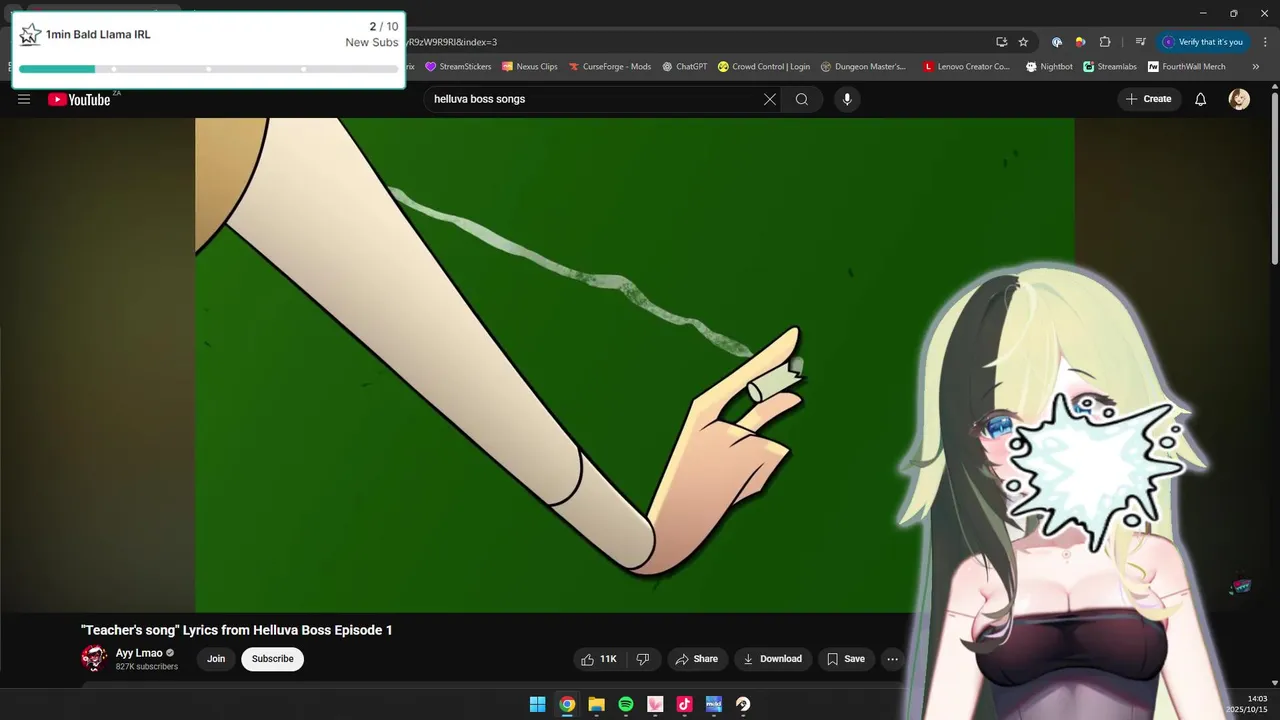Open TikTok app in the taskbar
The width and height of the screenshot is (1280, 720).
coord(684,704)
